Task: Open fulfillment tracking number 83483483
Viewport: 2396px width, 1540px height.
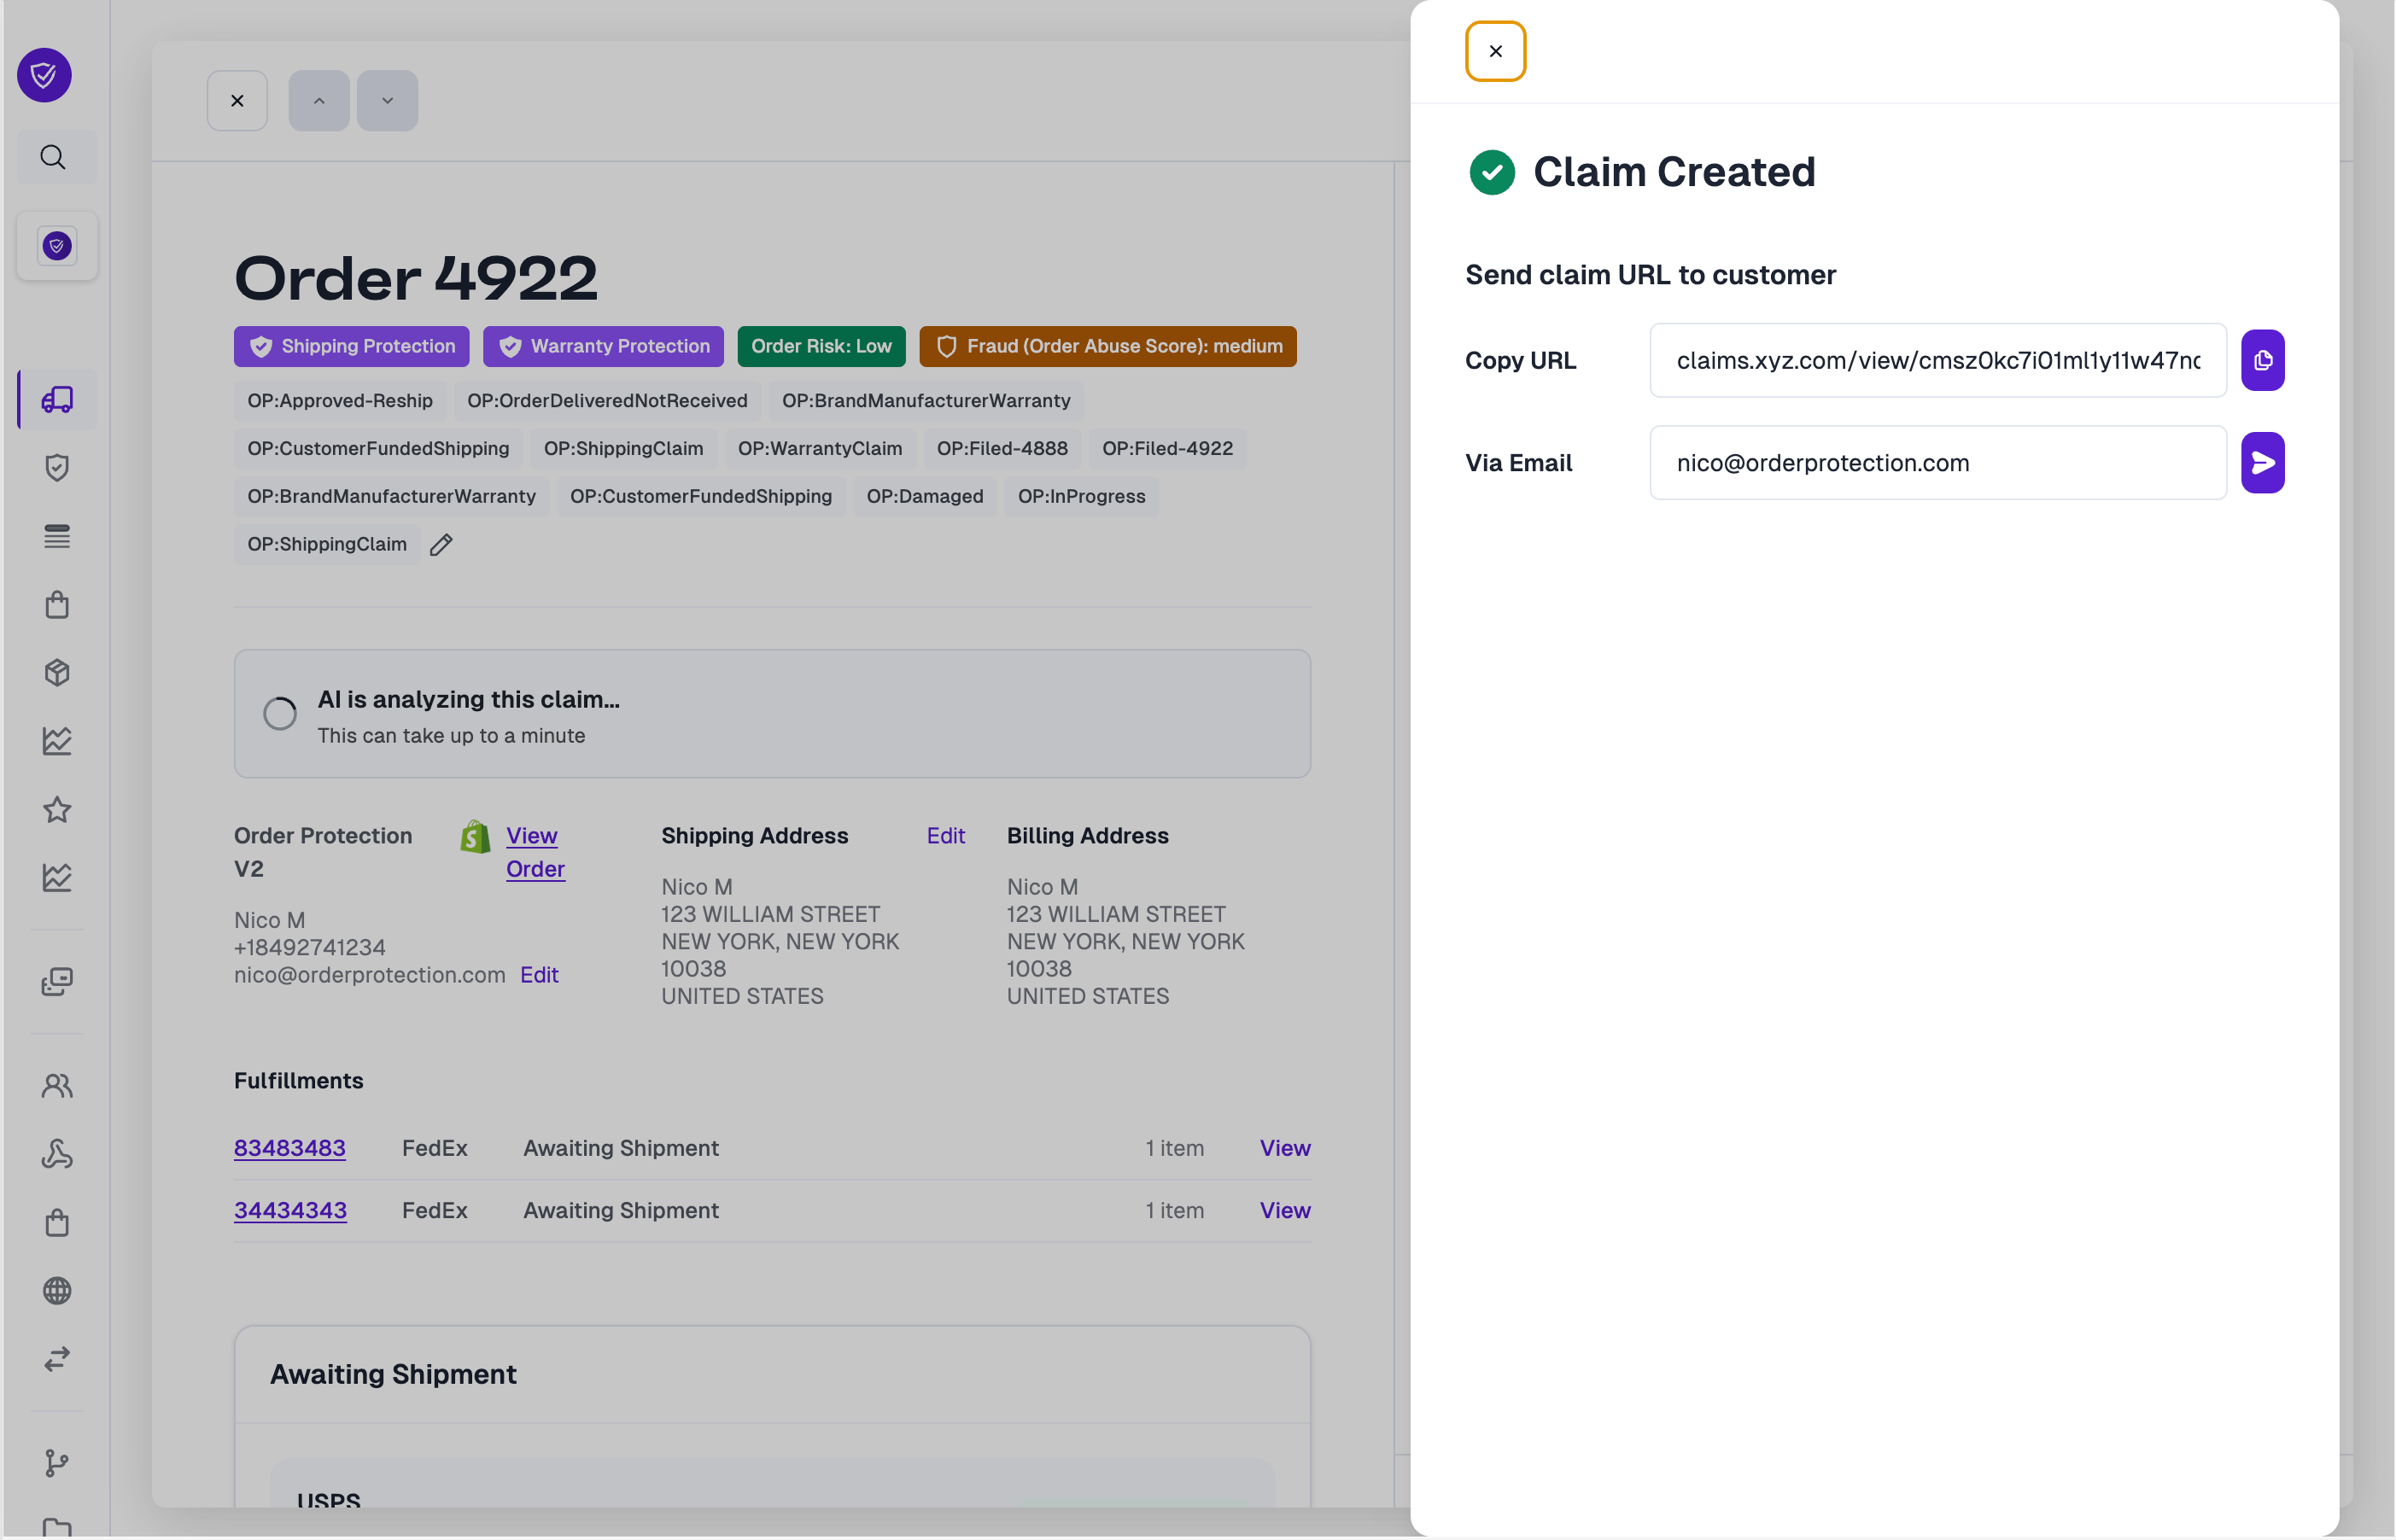Action: tap(290, 1148)
